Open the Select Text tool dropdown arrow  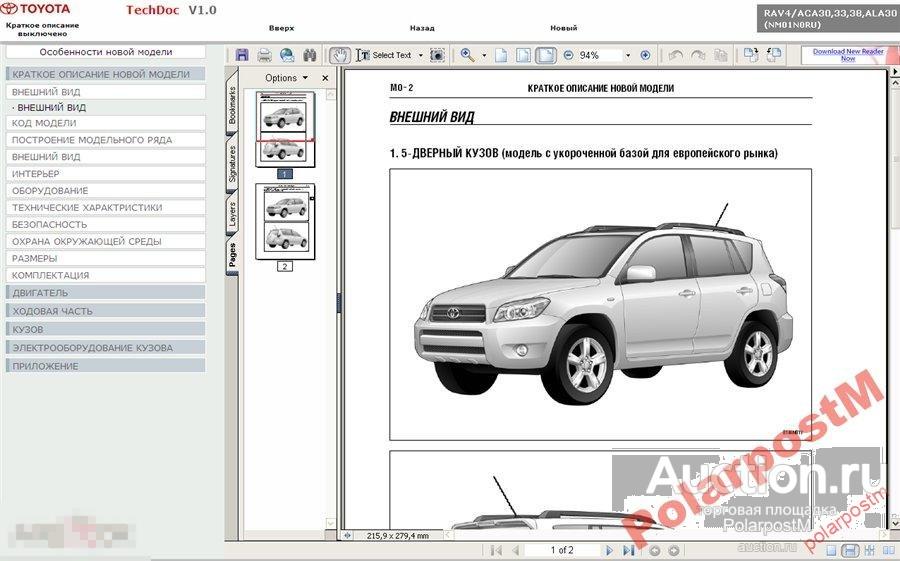coord(420,55)
